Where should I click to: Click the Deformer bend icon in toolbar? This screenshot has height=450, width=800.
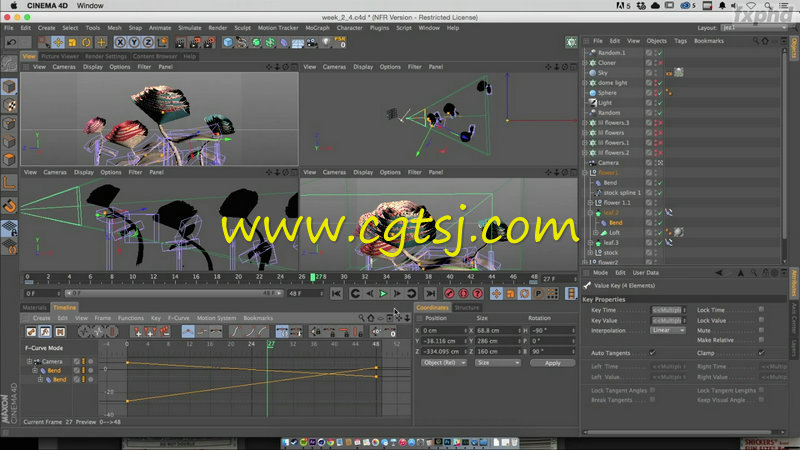[x=284, y=43]
